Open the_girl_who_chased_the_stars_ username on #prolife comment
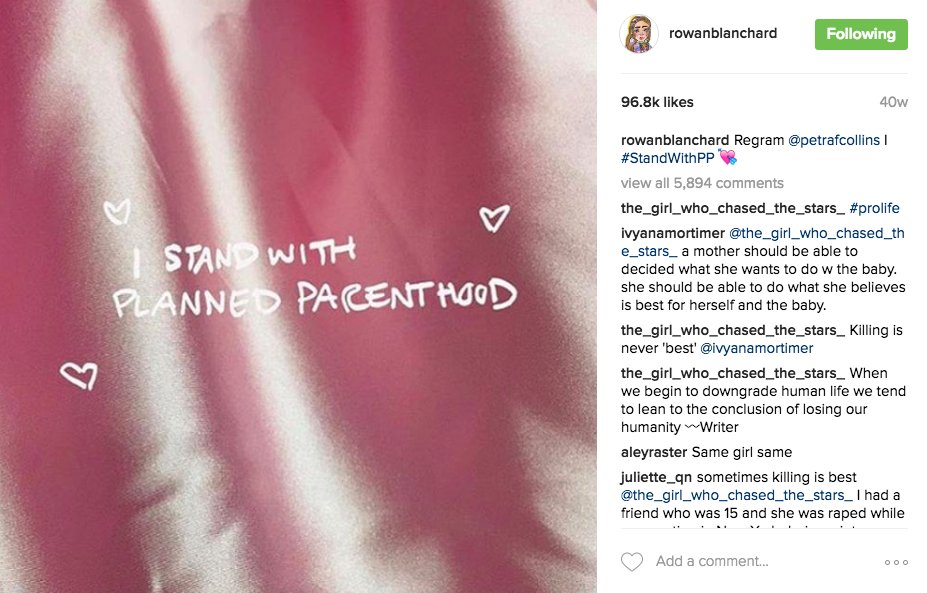 [732, 208]
